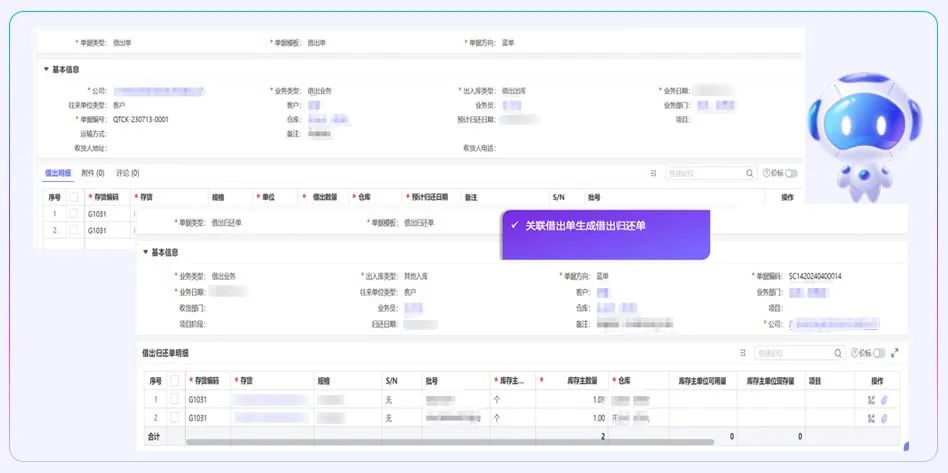The width and height of the screenshot is (948, 473).
Task: Check the select-all box in return detail header
Action: point(175,381)
